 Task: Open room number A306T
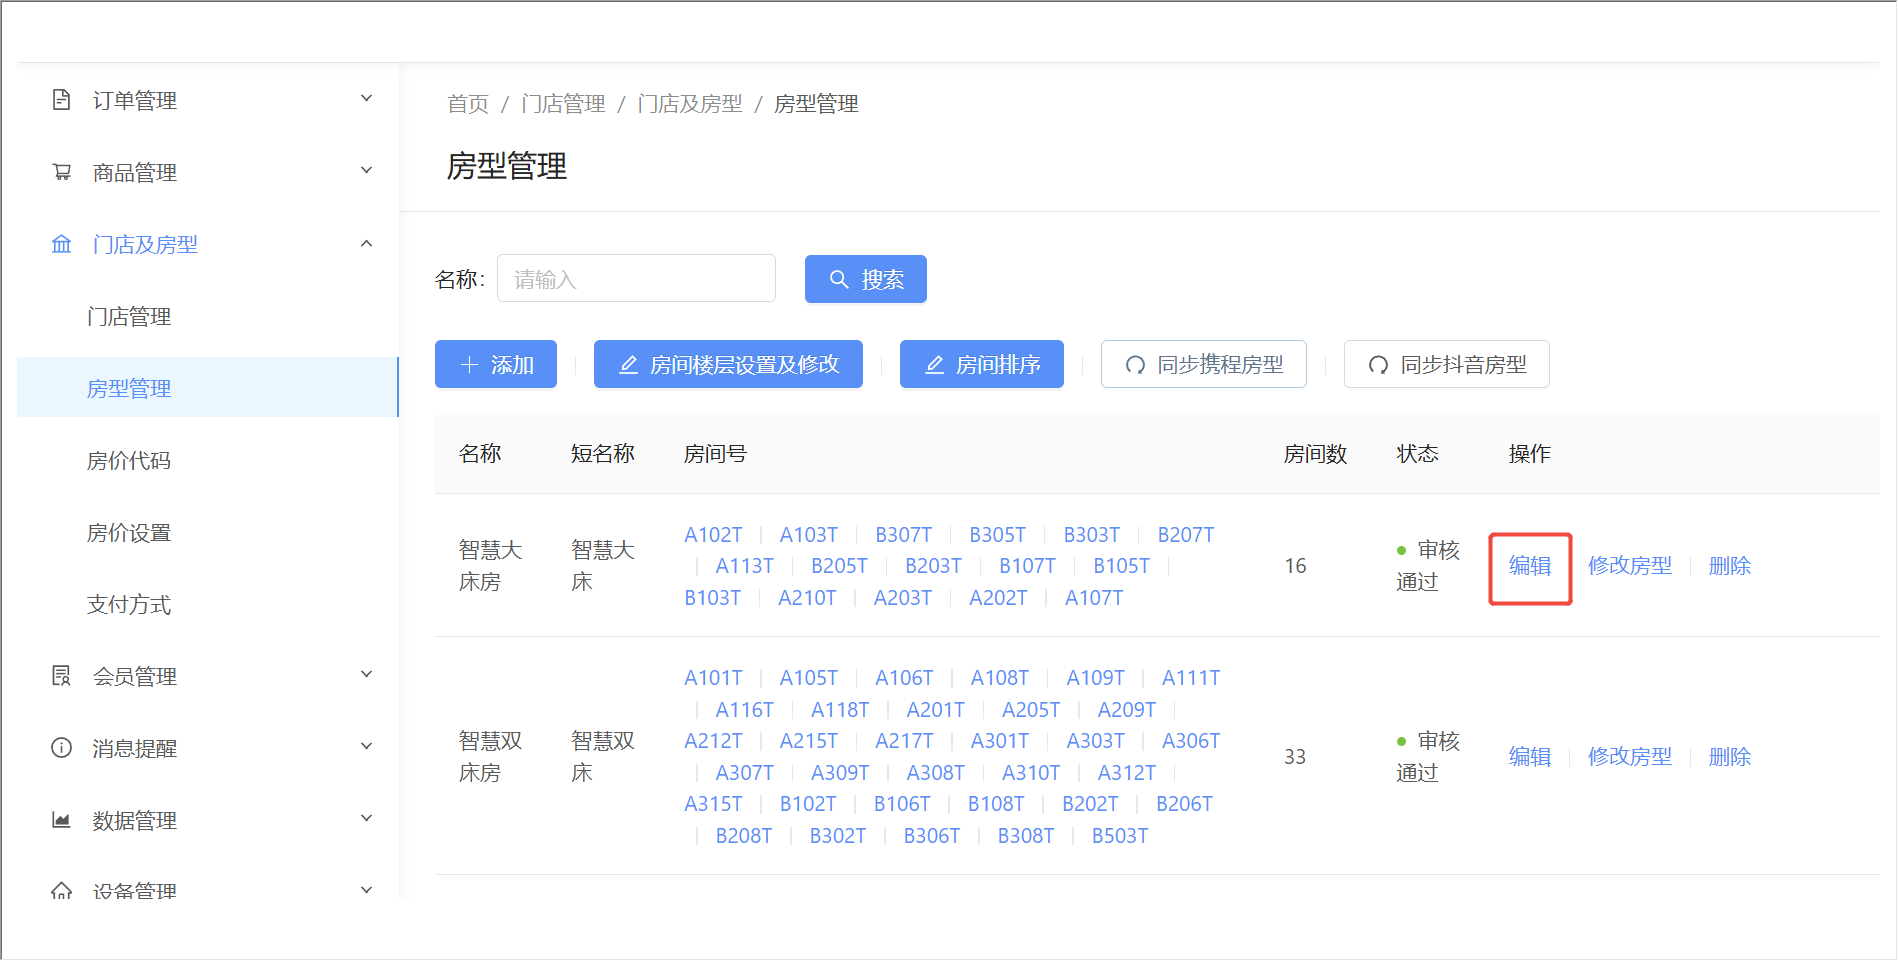(x=1191, y=741)
